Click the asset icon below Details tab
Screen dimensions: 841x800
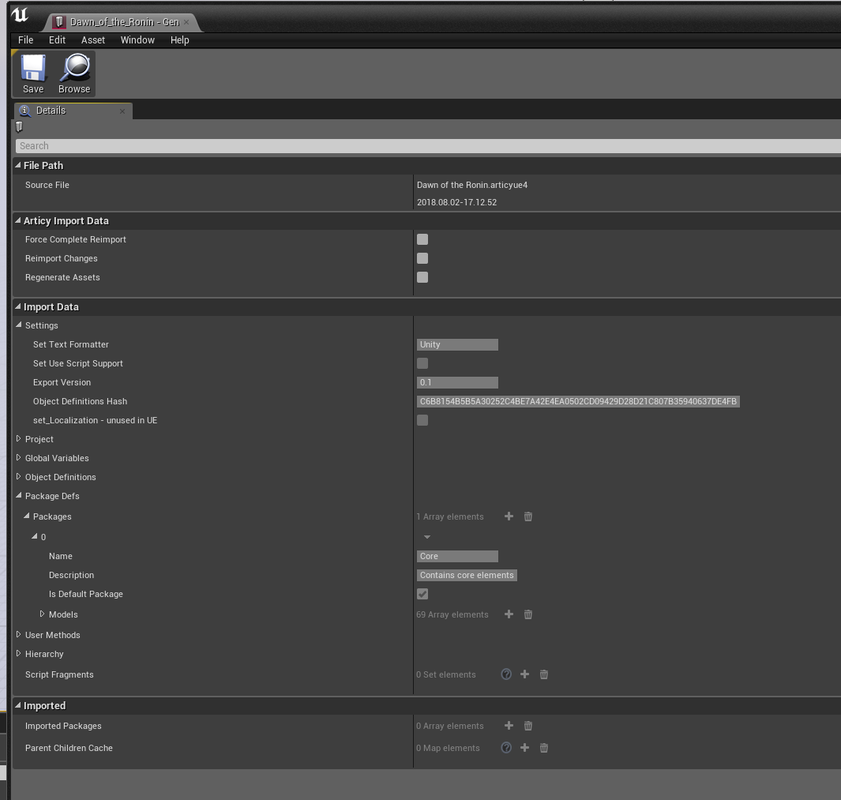pos(19,127)
